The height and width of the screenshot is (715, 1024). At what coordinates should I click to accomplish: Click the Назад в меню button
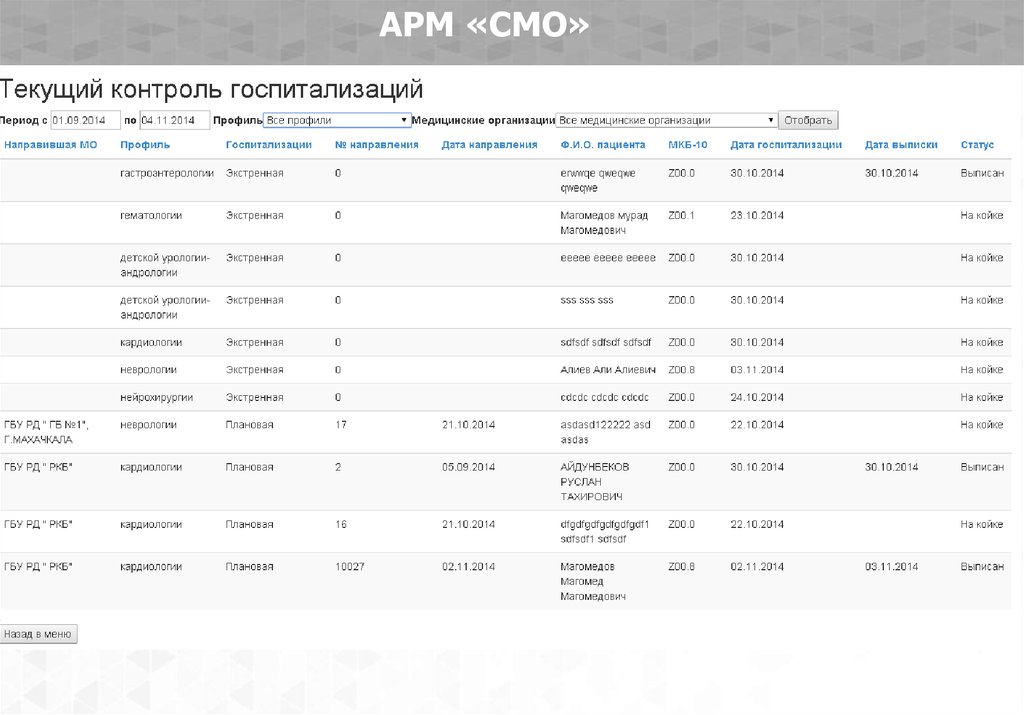(x=38, y=634)
